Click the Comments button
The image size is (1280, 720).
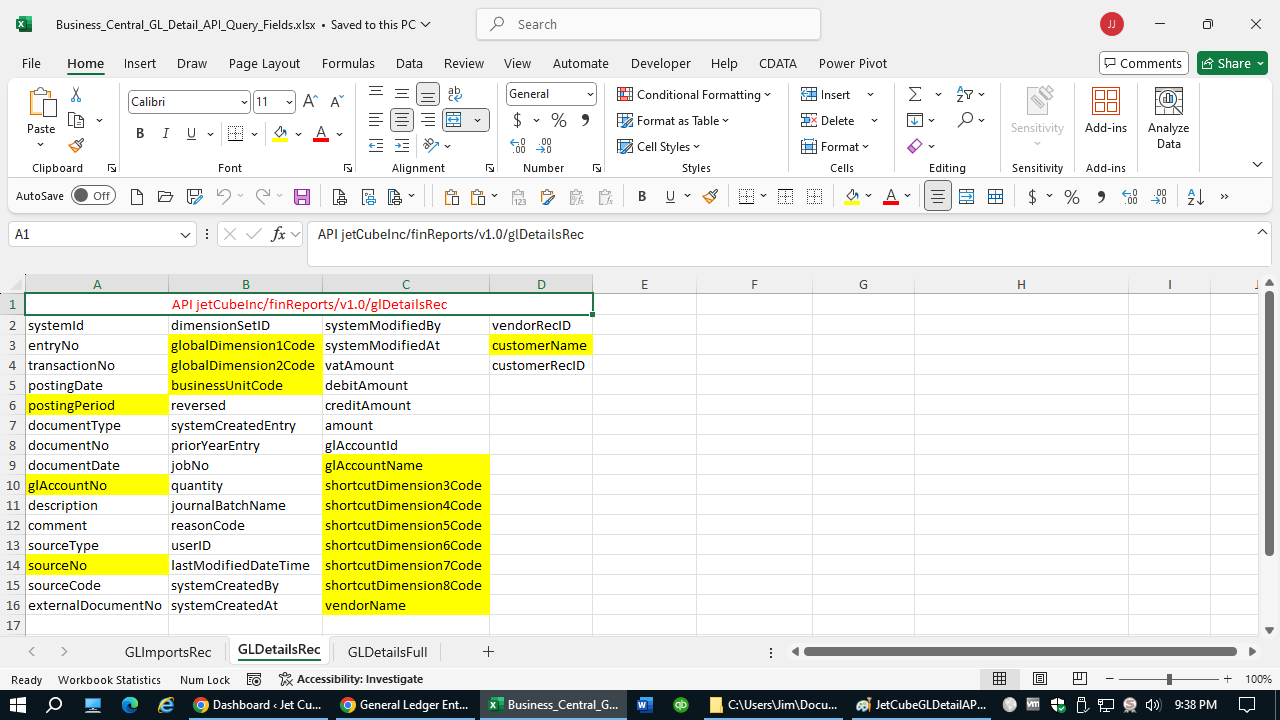tap(1143, 63)
